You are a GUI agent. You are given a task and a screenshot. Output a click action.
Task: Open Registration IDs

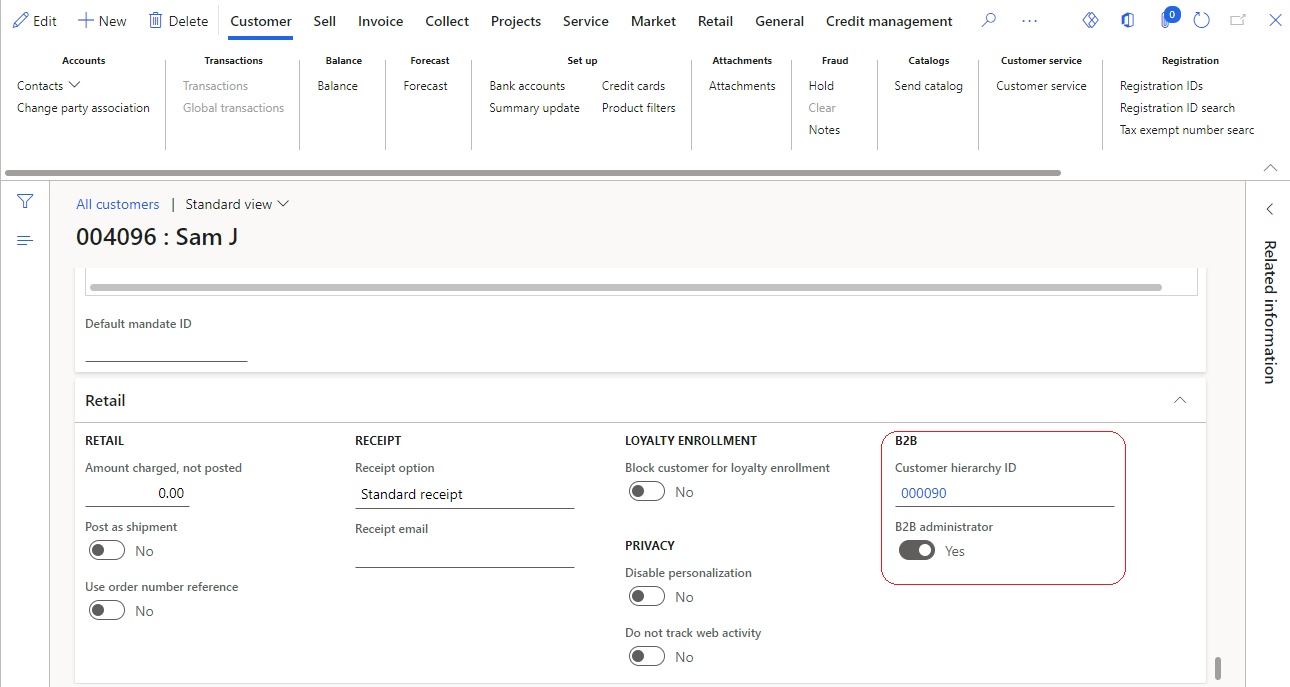[1161, 86]
